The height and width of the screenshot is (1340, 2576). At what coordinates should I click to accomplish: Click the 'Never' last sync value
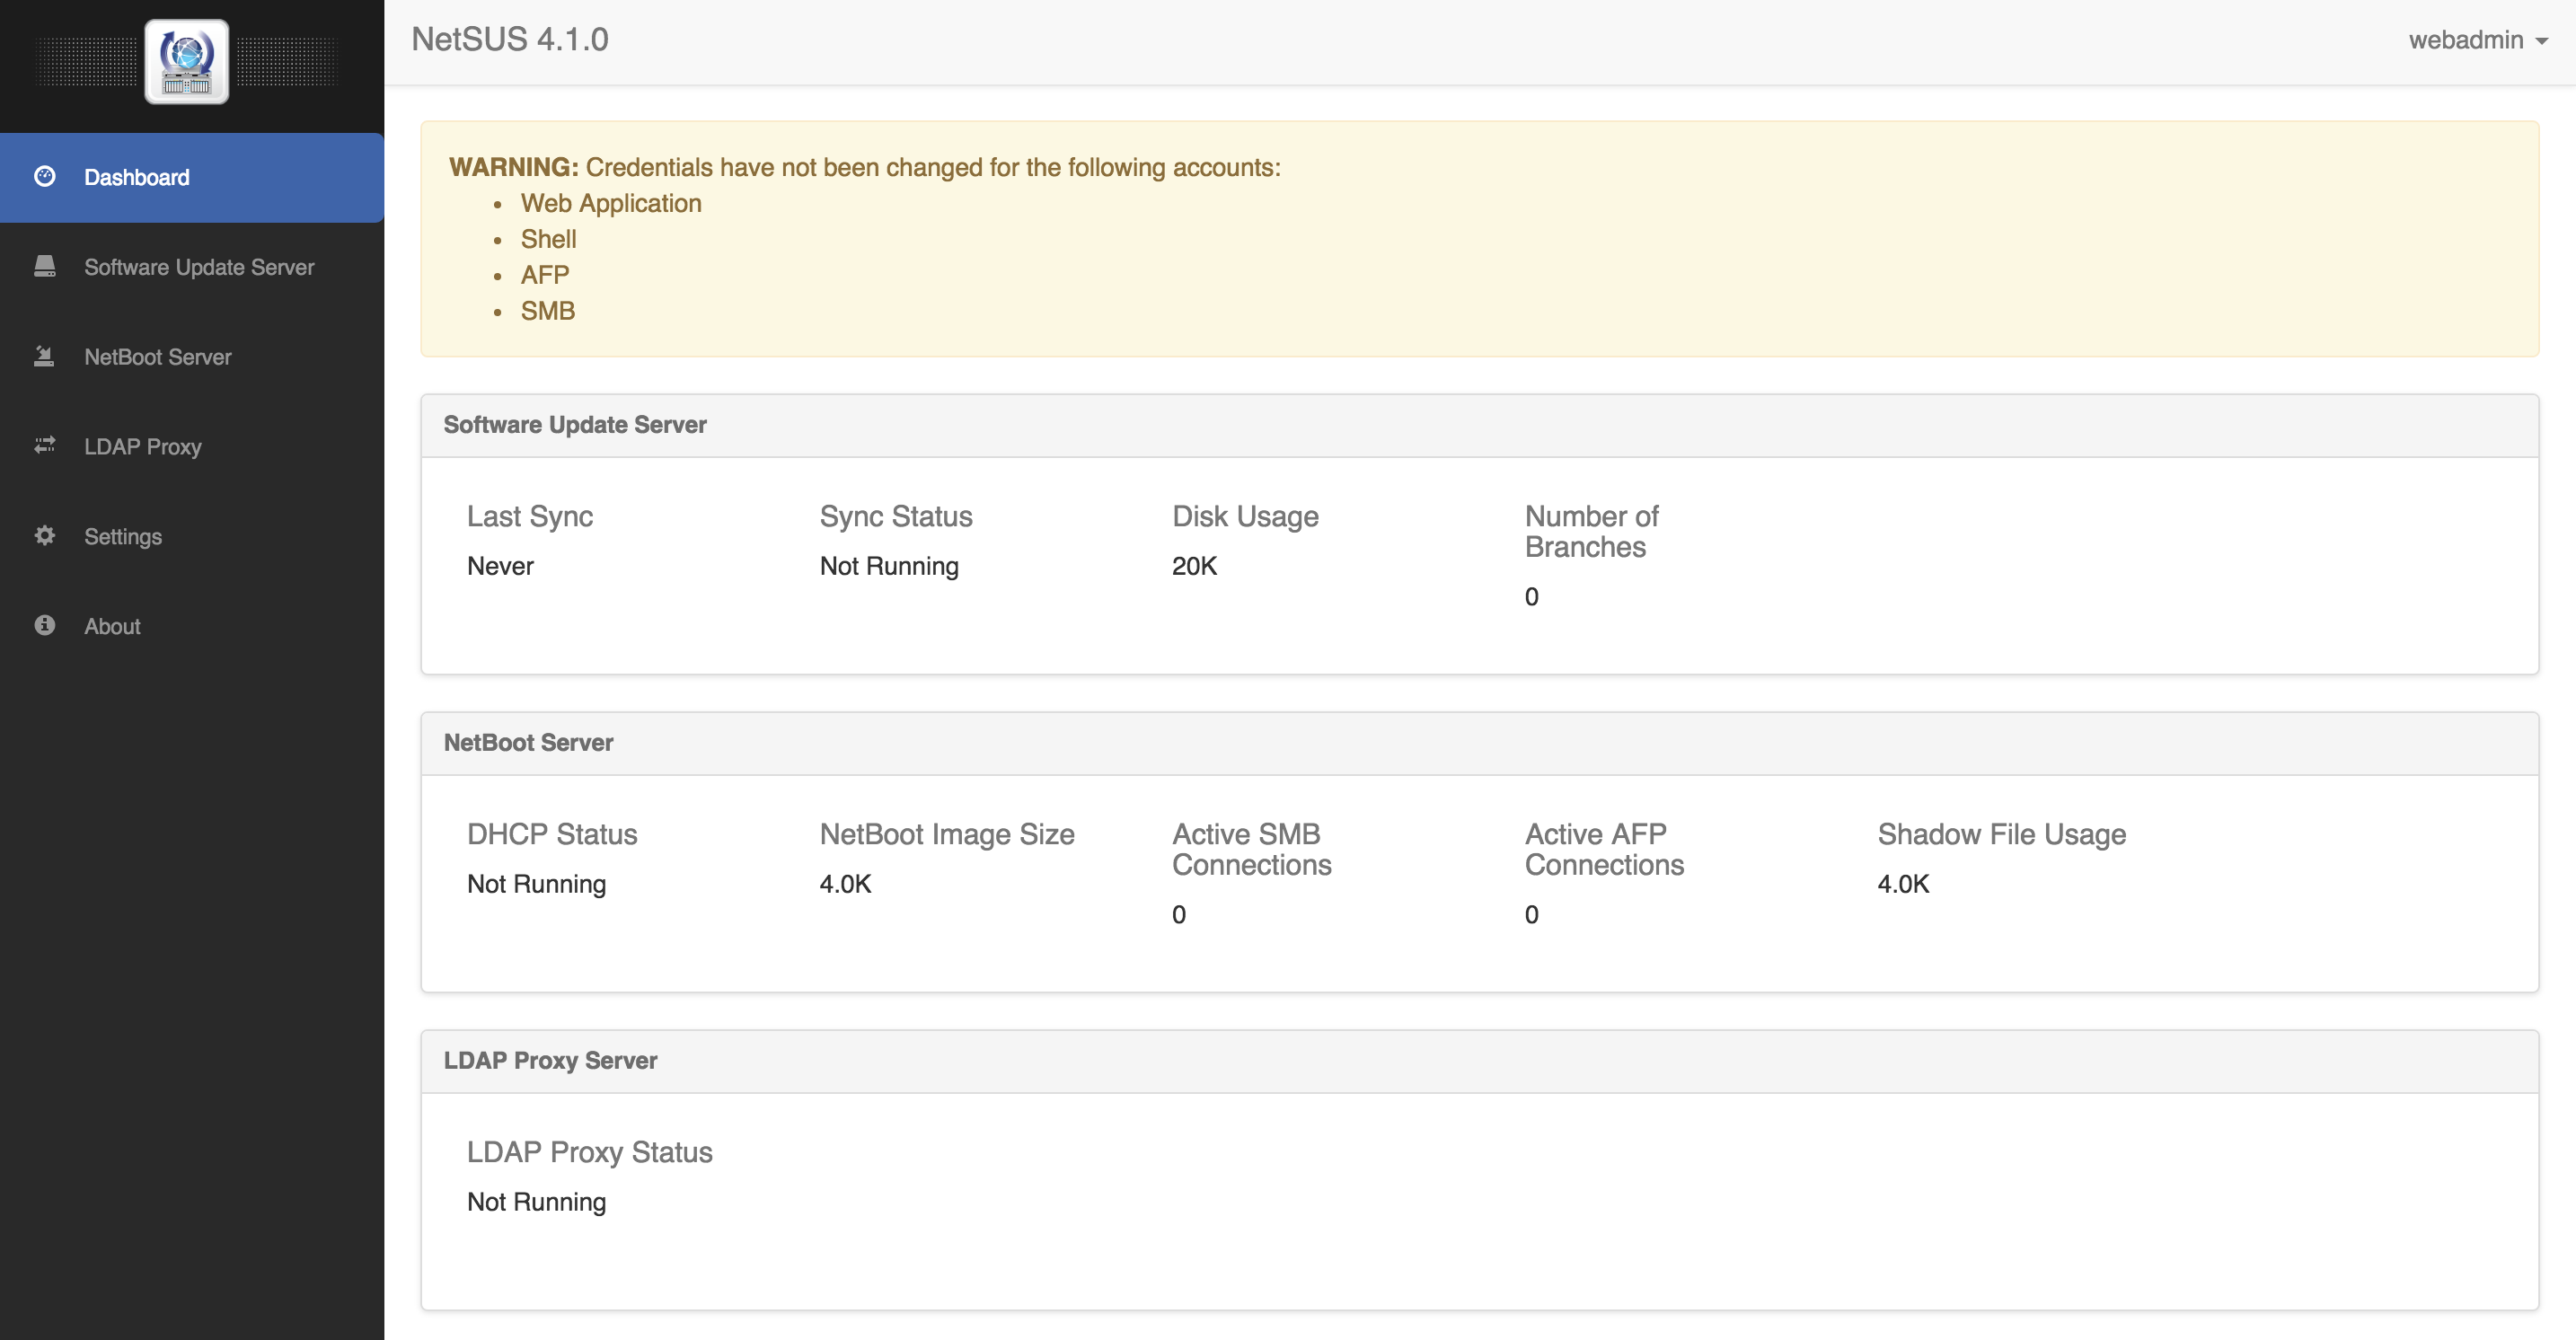500,566
